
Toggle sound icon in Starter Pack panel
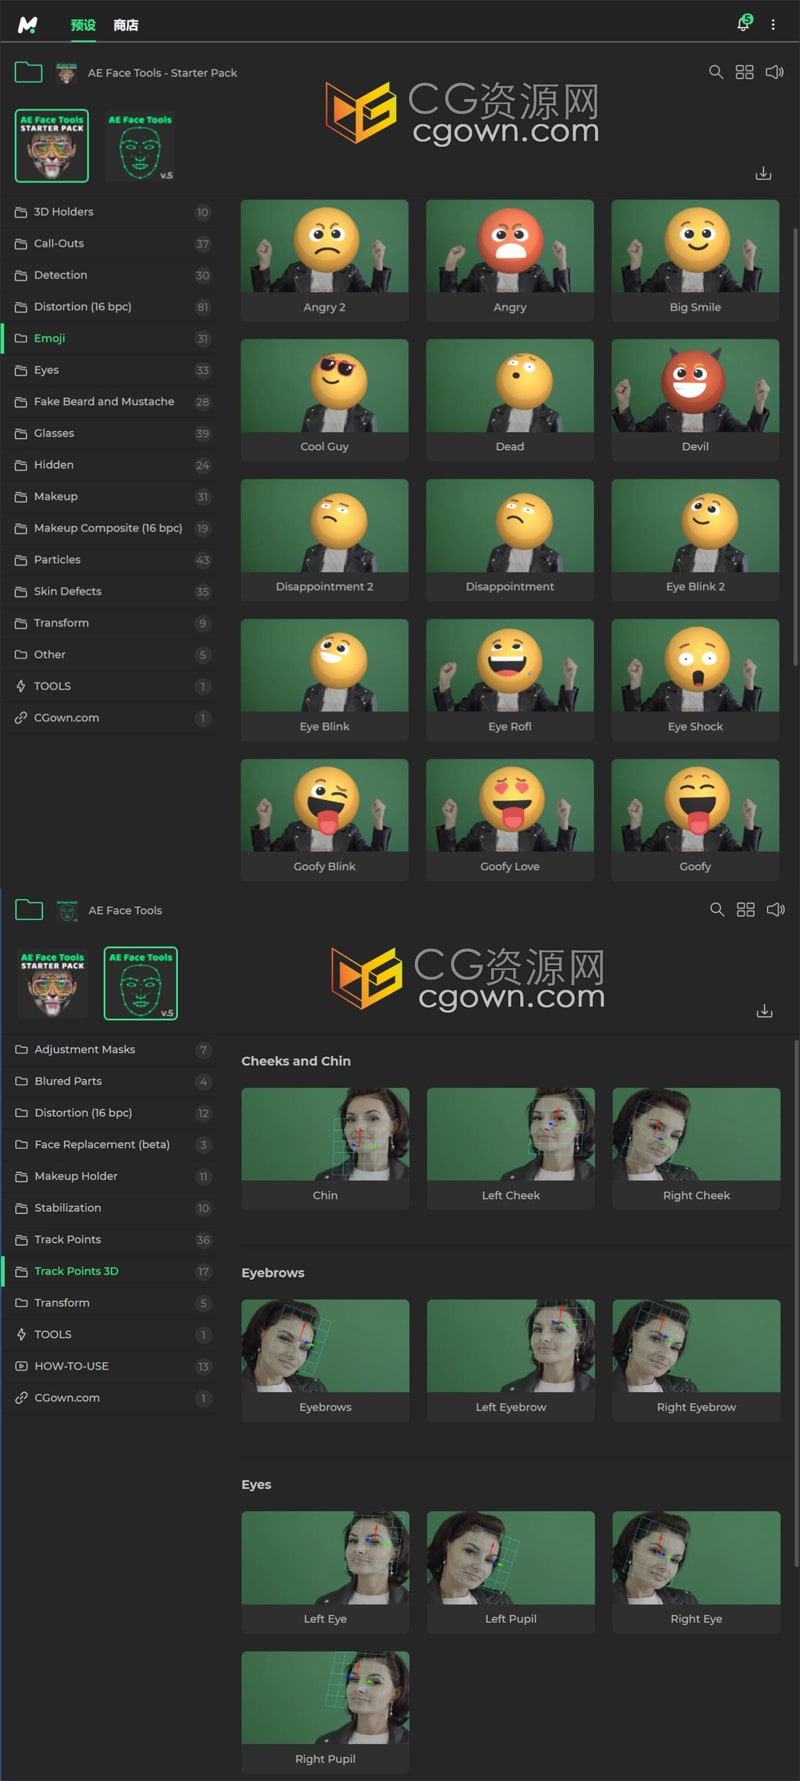click(x=775, y=72)
